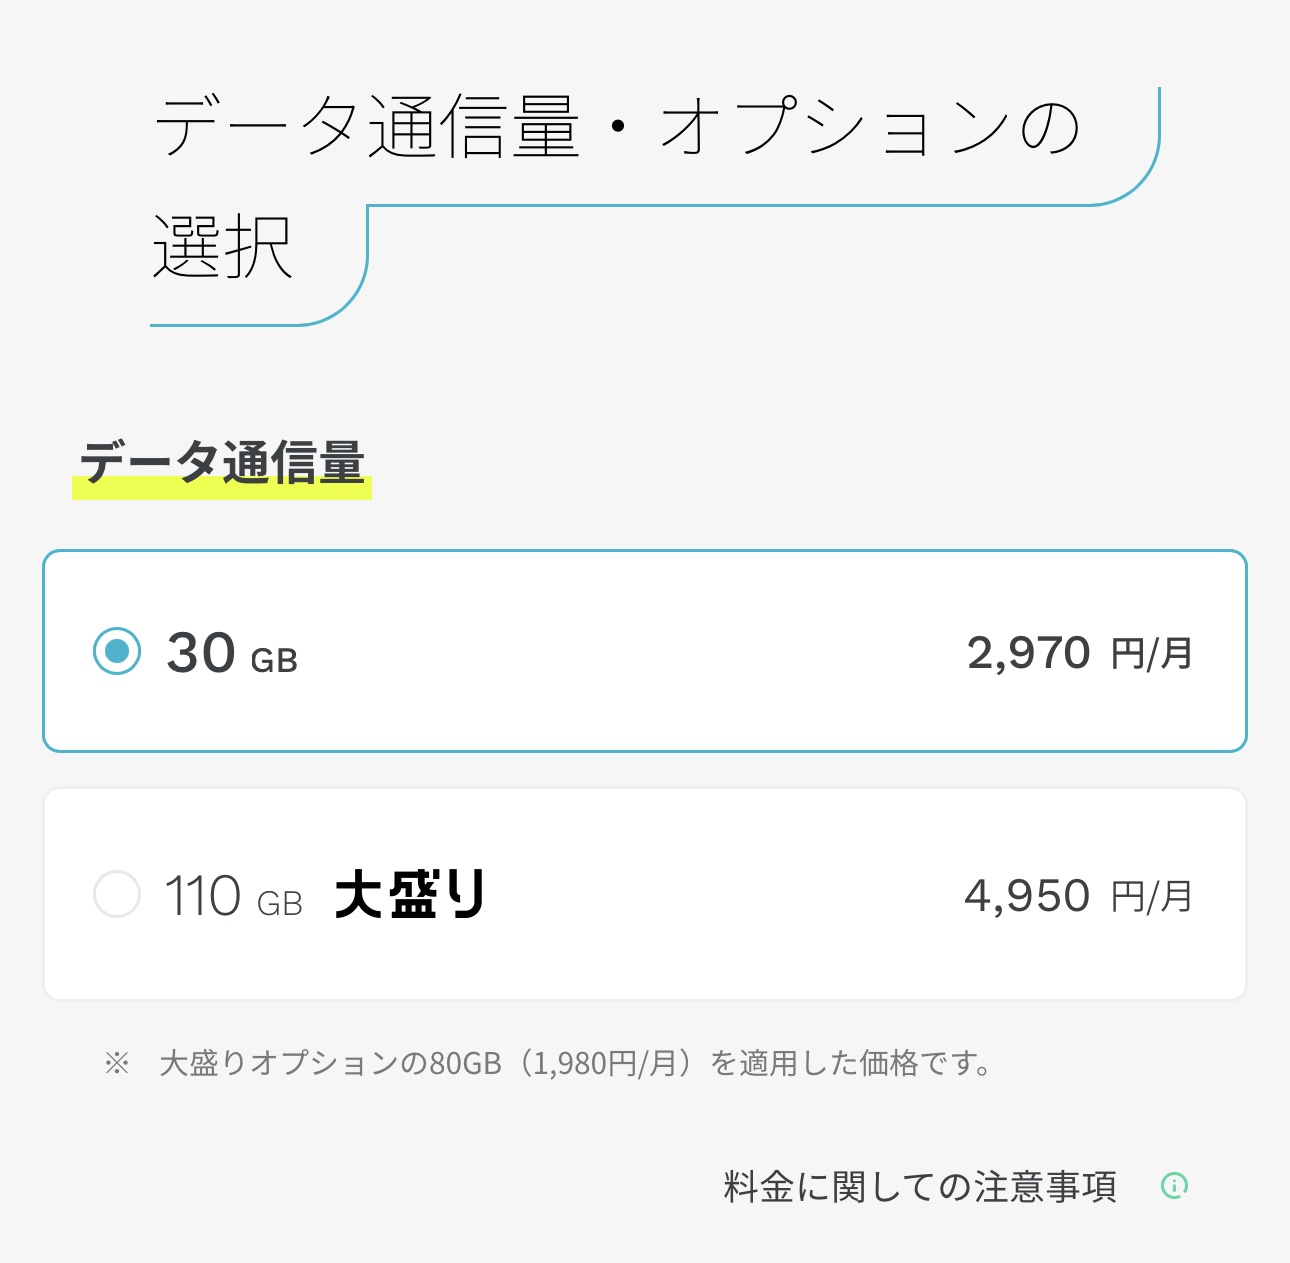This screenshot has width=1290, height=1263.
Task: Click the 選択 word under the heading
Action: 223,247
